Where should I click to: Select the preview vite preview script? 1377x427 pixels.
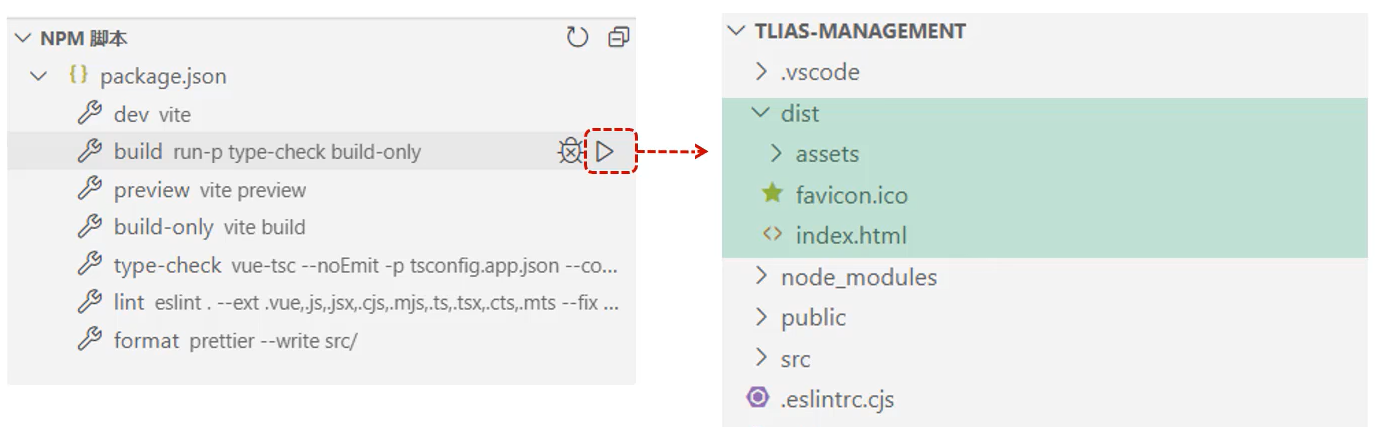[x=210, y=190]
